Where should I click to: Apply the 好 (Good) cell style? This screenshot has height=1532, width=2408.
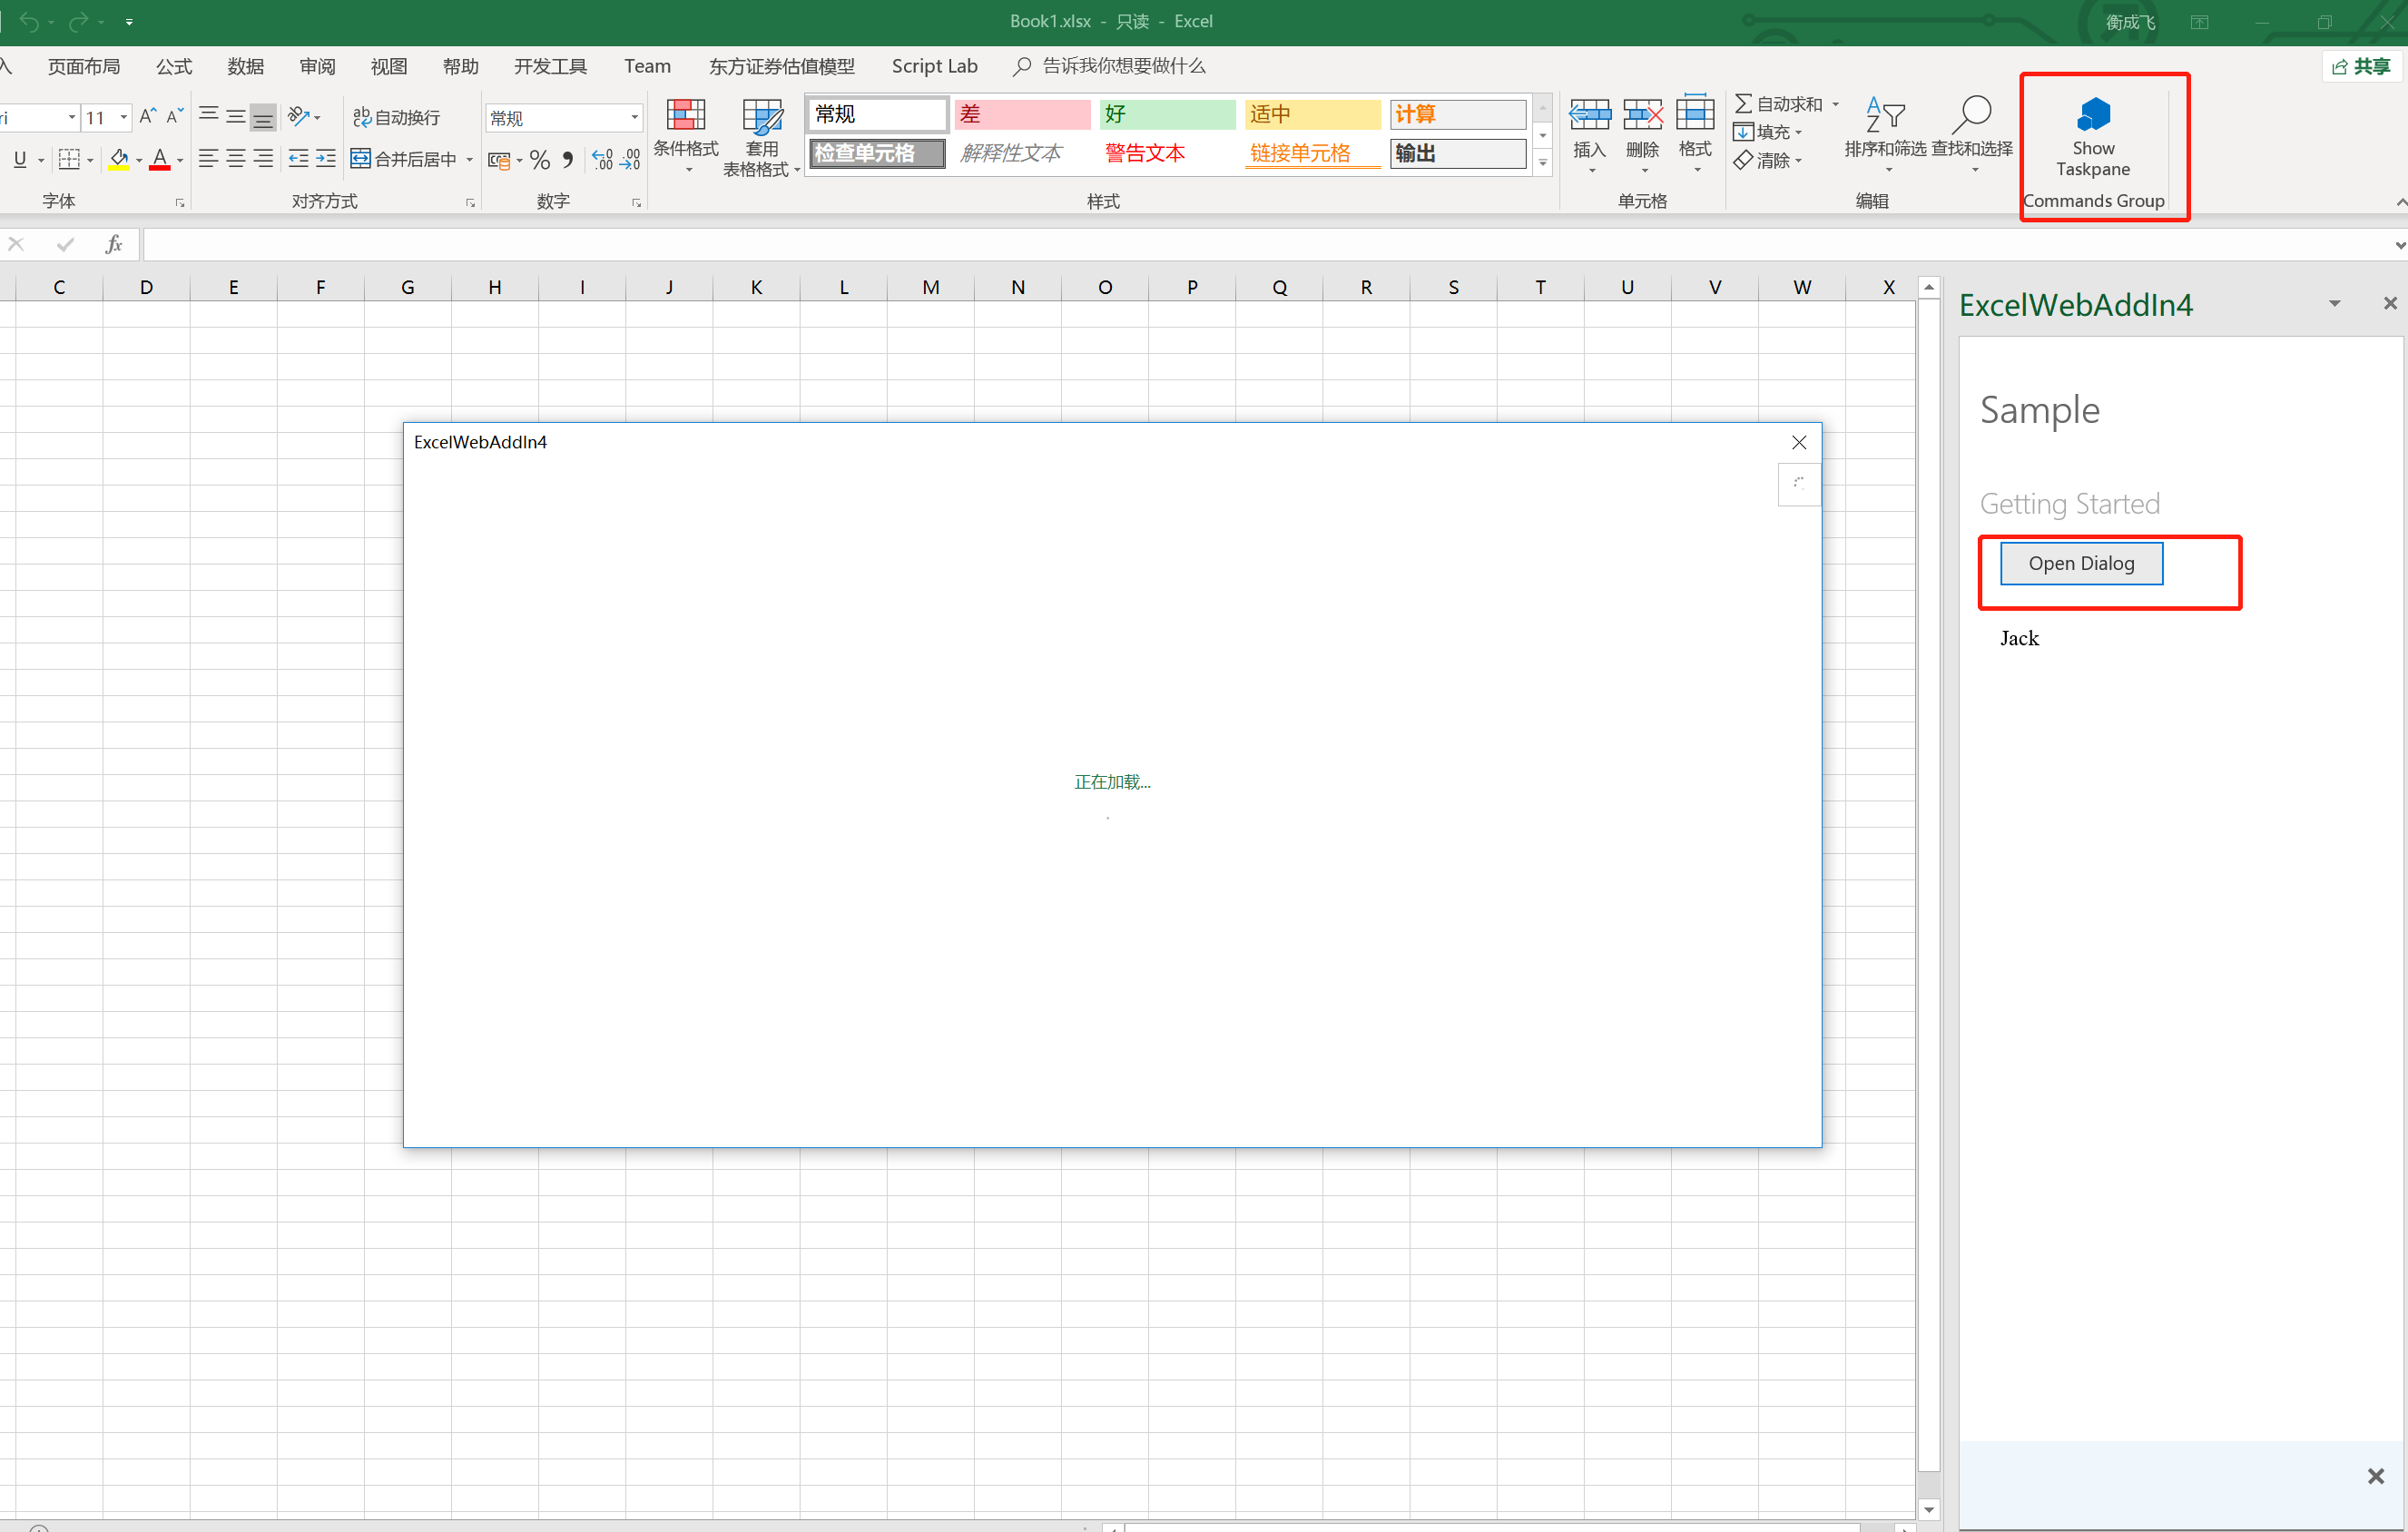pyautogui.click(x=1166, y=114)
